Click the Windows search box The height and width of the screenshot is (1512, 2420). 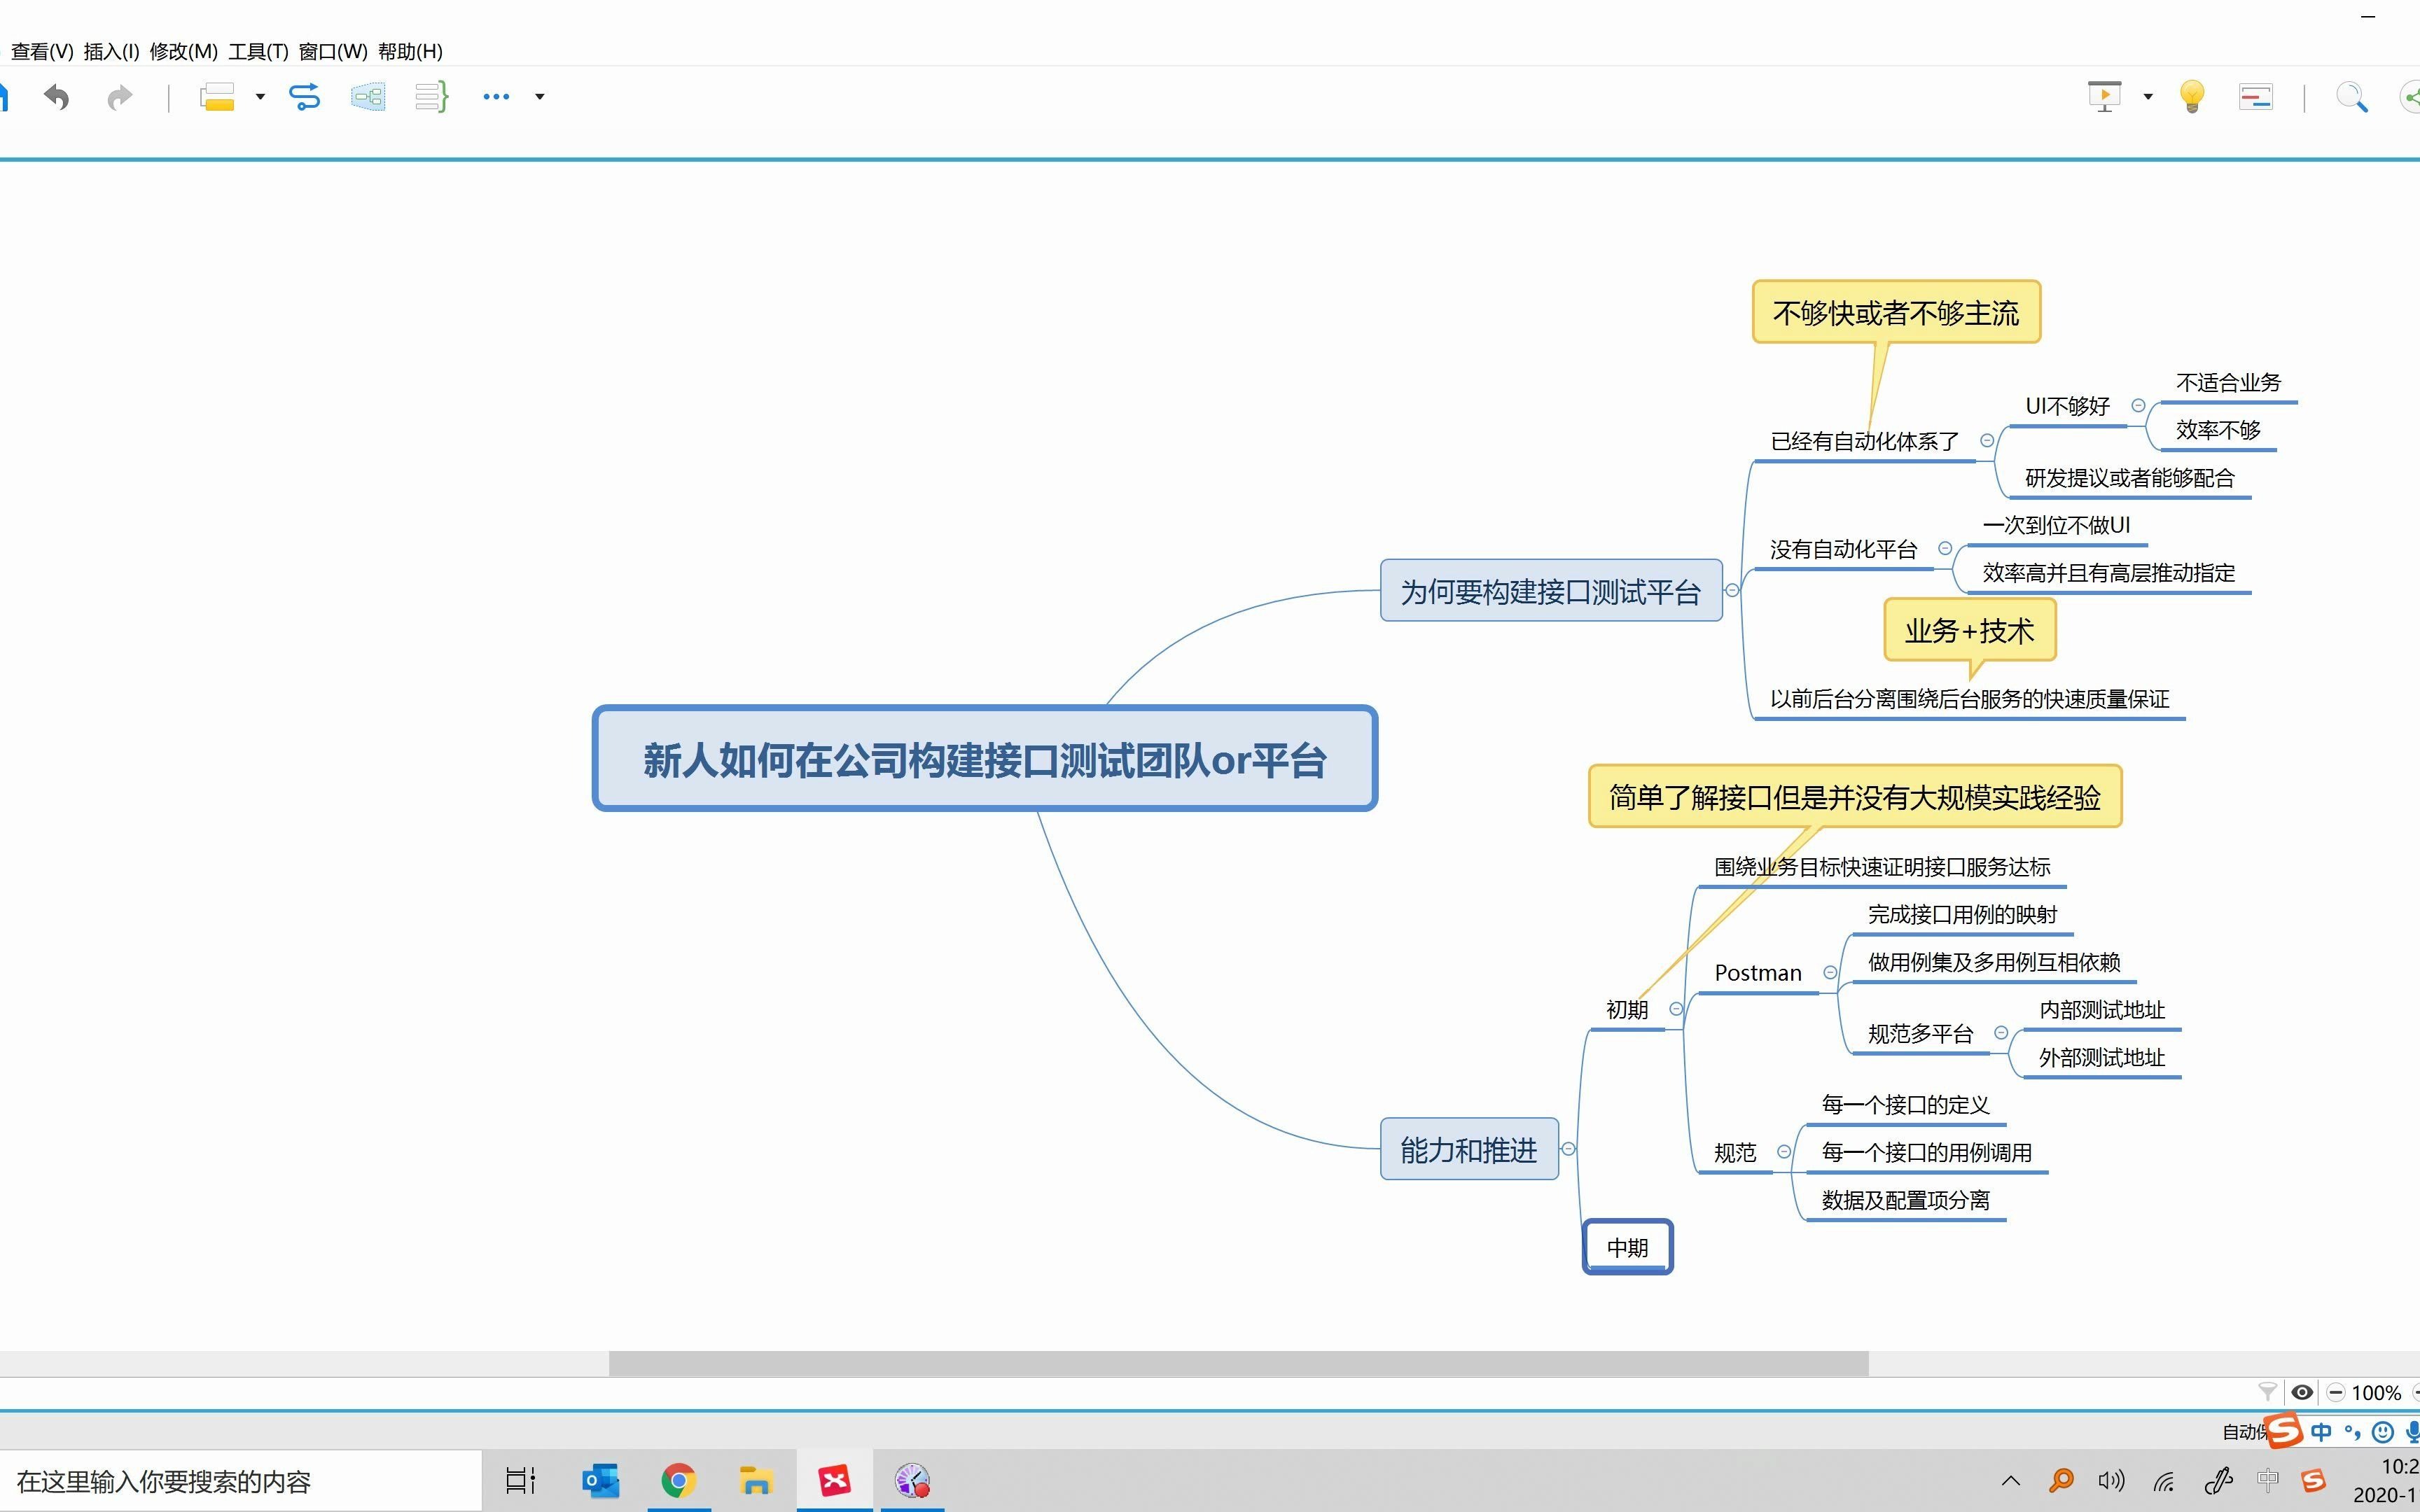tap(240, 1481)
